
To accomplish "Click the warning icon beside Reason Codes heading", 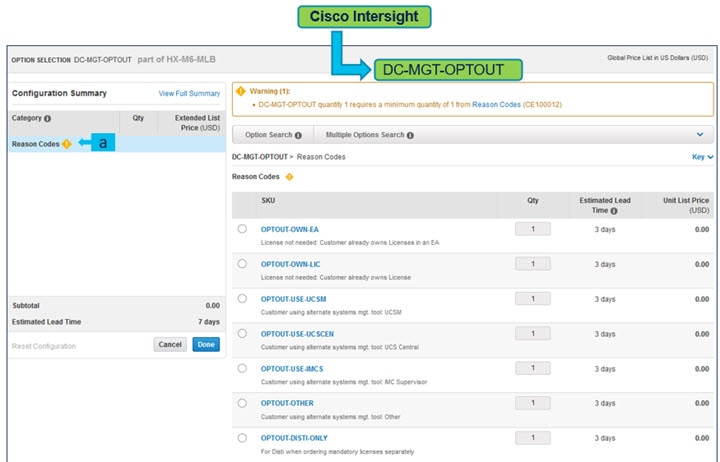I will point(289,177).
